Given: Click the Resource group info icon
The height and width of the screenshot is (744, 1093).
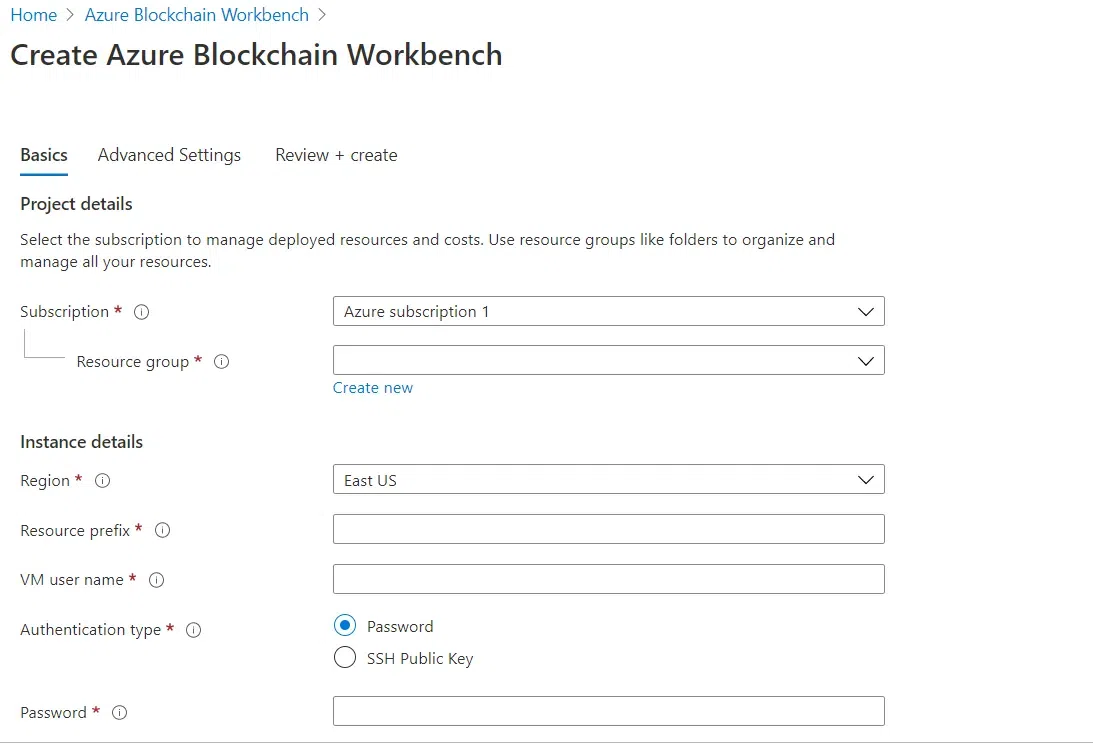Looking at the screenshot, I should pos(222,361).
